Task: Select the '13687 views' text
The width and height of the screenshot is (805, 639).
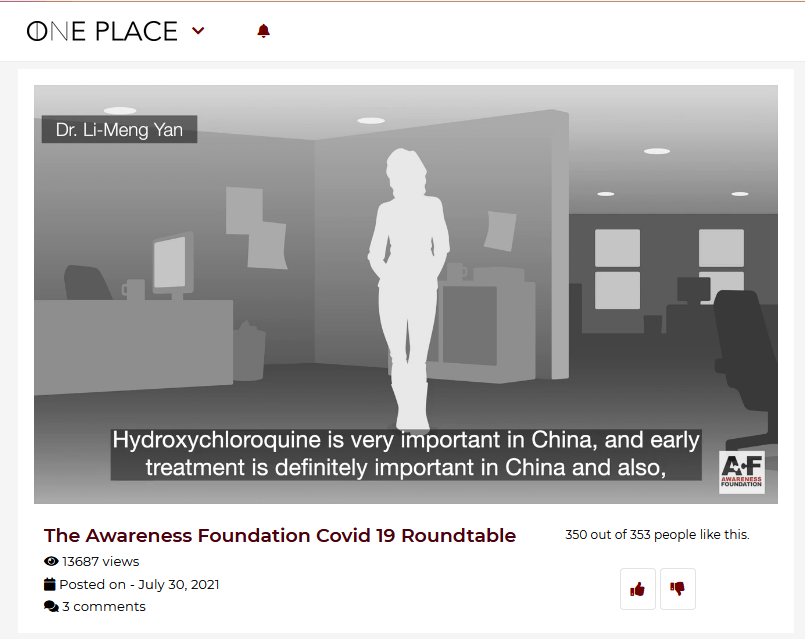Action: (x=101, y=561)
